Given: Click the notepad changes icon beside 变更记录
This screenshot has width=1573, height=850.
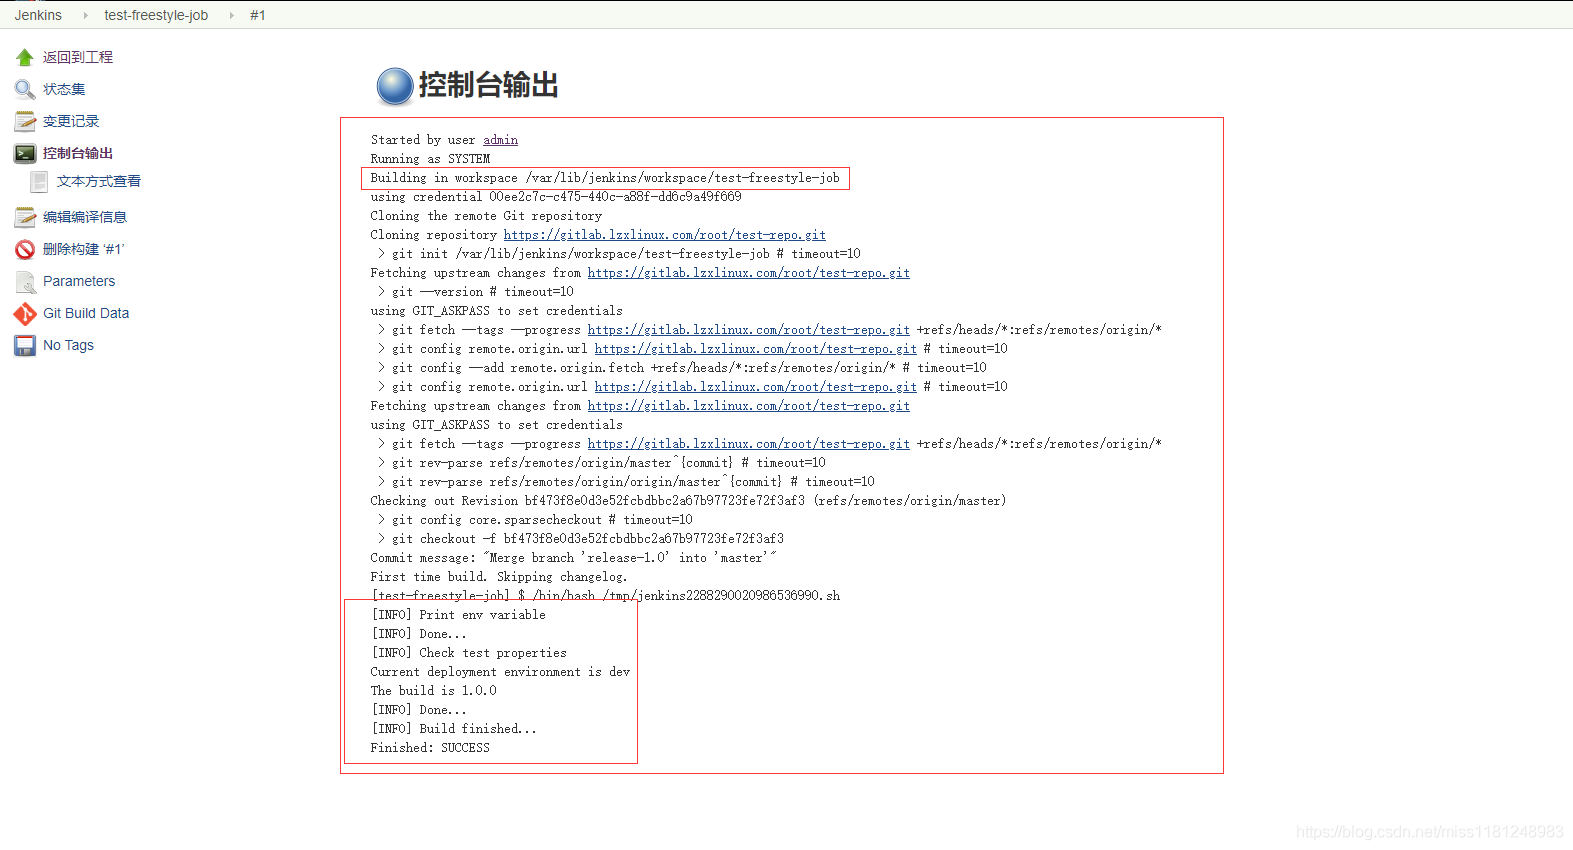Looking at the screenshot, I should [25, 121].
